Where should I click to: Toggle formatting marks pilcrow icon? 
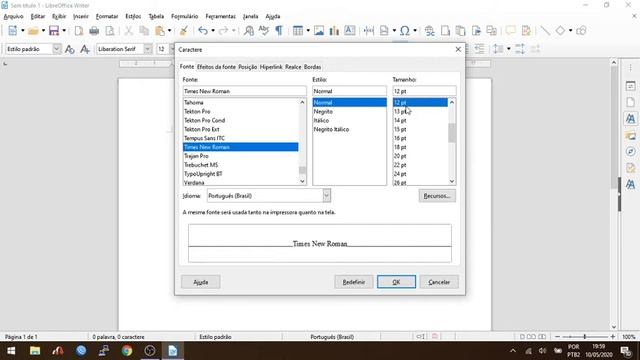(x=279, y=31)
